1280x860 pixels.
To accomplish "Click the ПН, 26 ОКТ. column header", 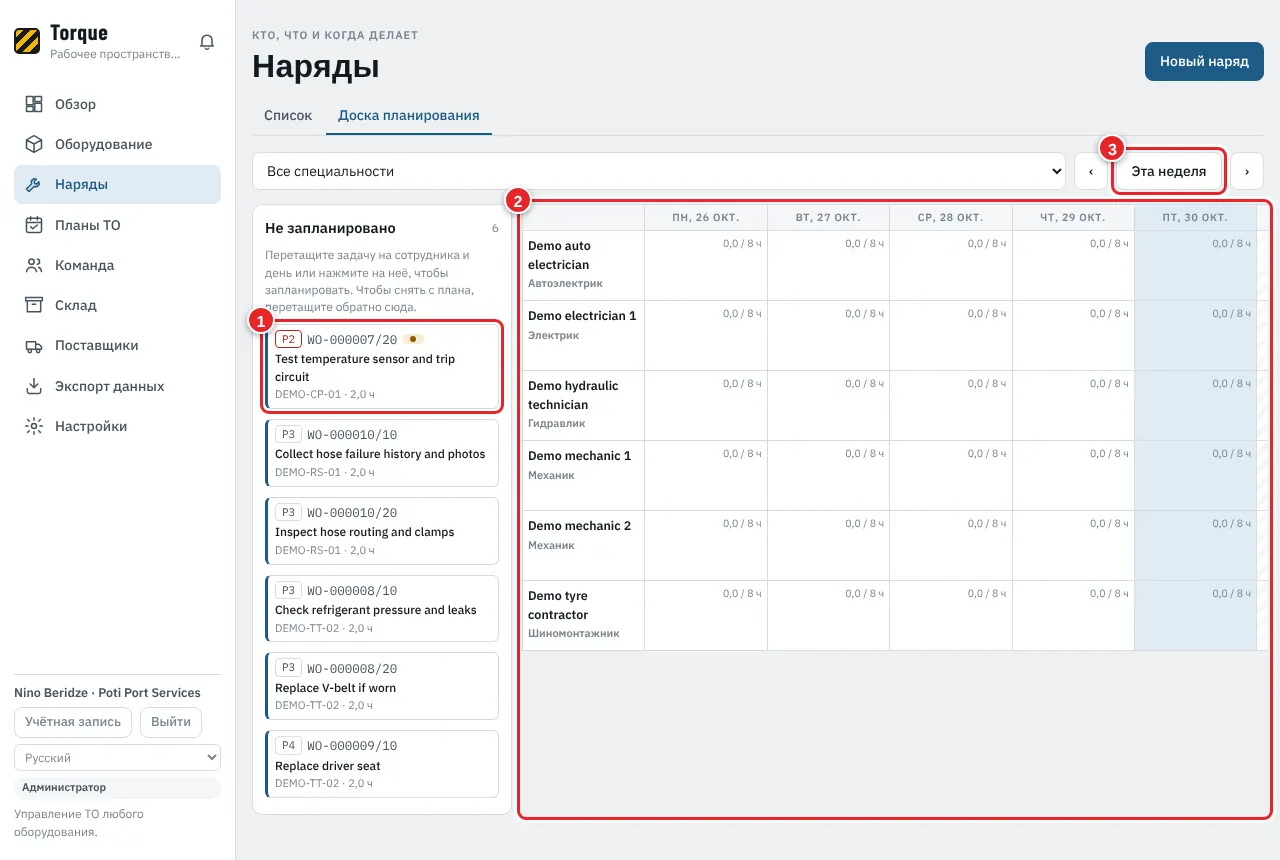I will [x=706, y=217].
